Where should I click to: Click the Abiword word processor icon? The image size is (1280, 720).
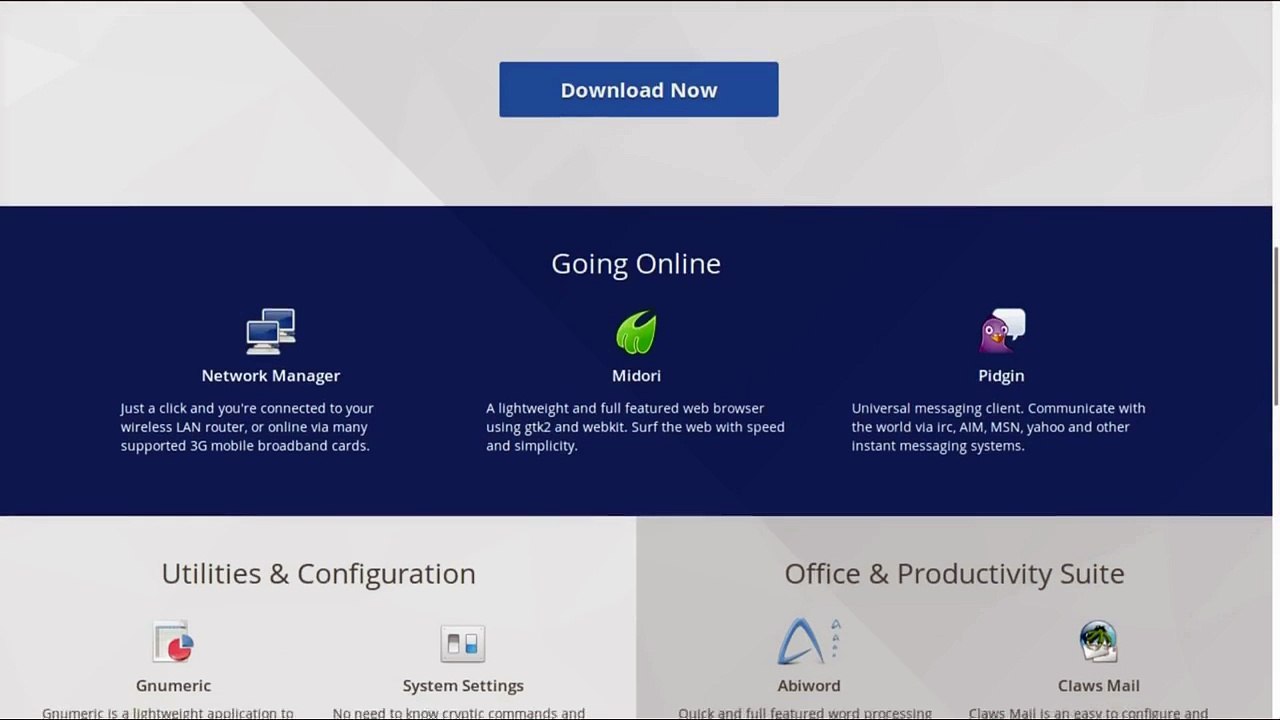click(809, 641)
